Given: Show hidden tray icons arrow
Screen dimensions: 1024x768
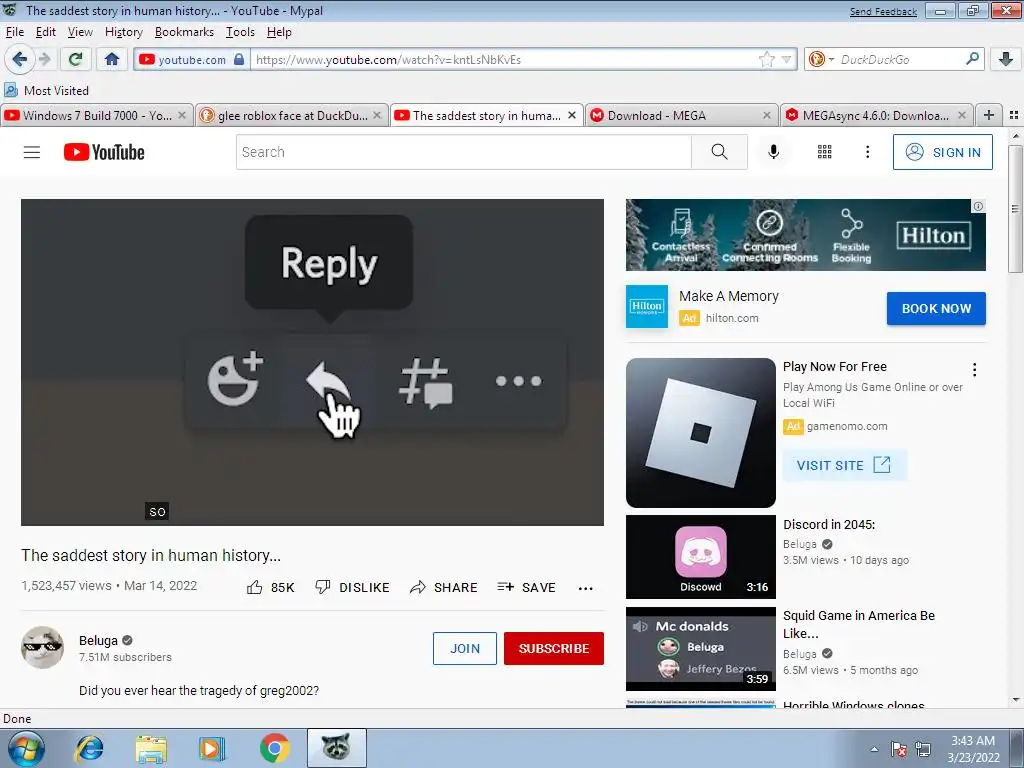Looking at the screenshot, I should coord(874,749).
